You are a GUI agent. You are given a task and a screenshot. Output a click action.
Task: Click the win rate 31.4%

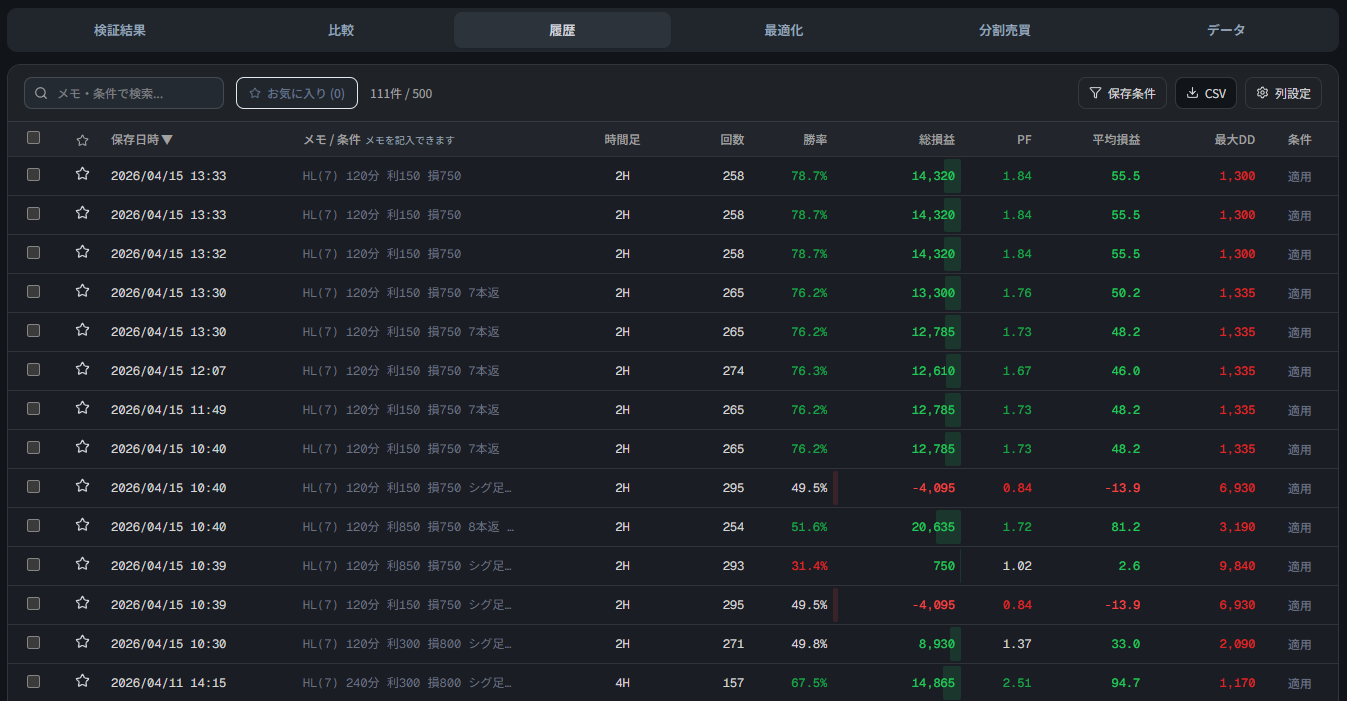[x=809, y=566]
